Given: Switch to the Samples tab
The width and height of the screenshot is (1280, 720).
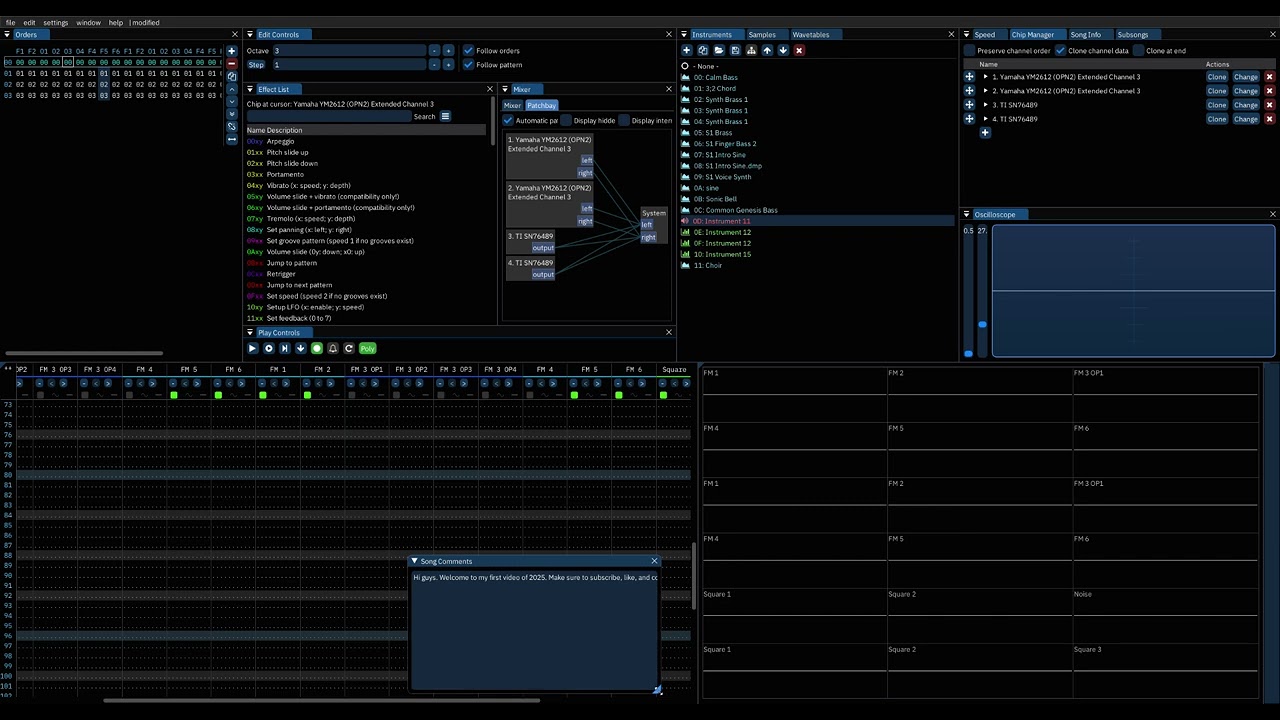Looking at the screenshot, I should tap(762, 34).
